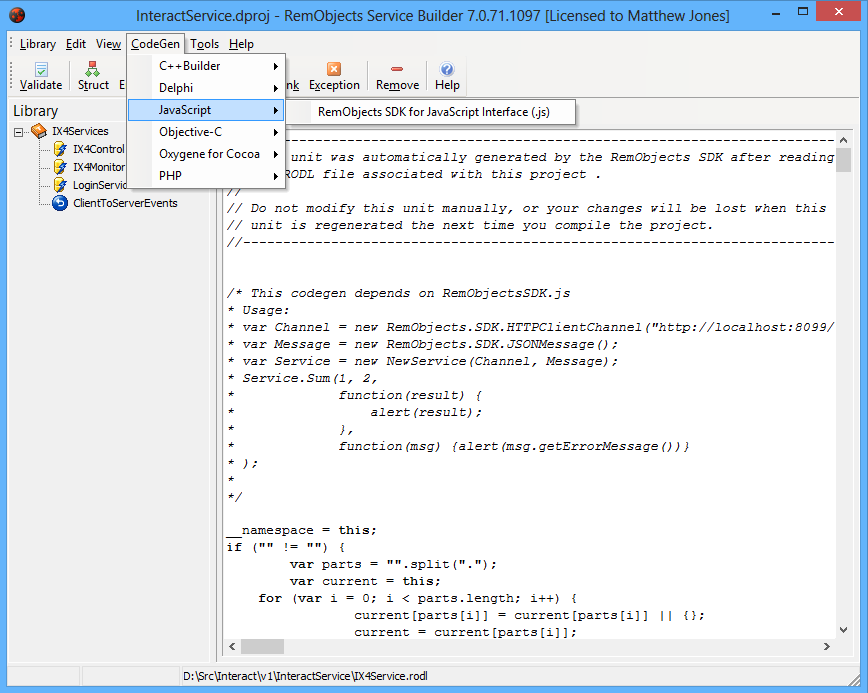
Task: Click 'Do not modify this unit manually' comment
Action: coord(526,208)
